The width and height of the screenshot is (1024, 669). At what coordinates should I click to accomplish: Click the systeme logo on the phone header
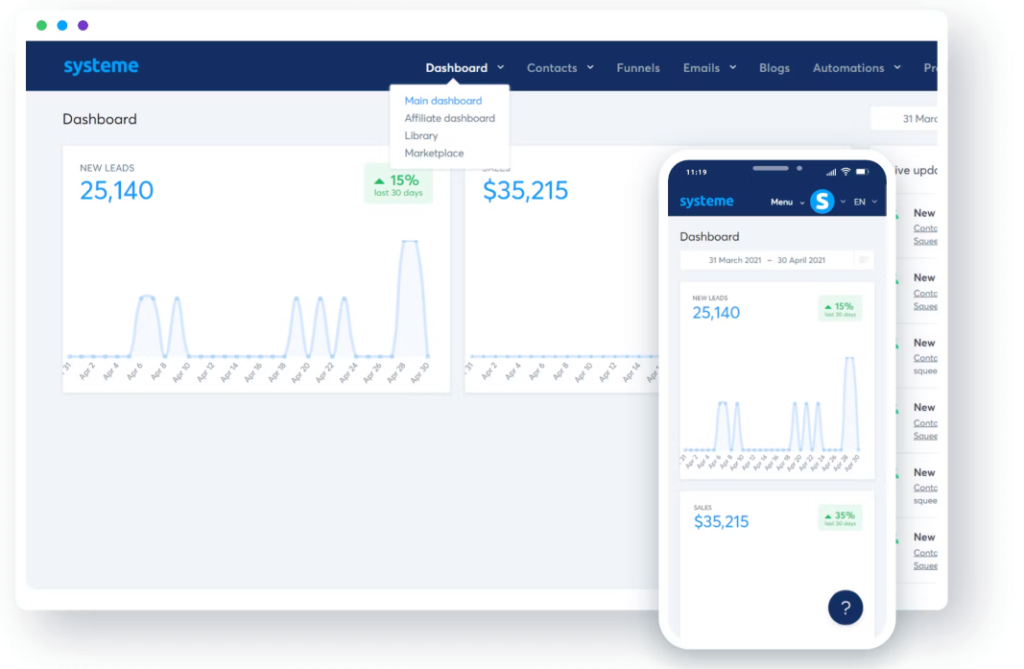(x=706, y=200)
